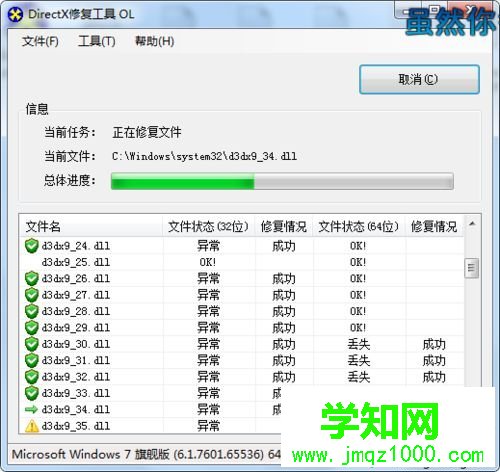Click the 总体进度 progress bar
Screen dimensions: 500x472
point(282,181)
